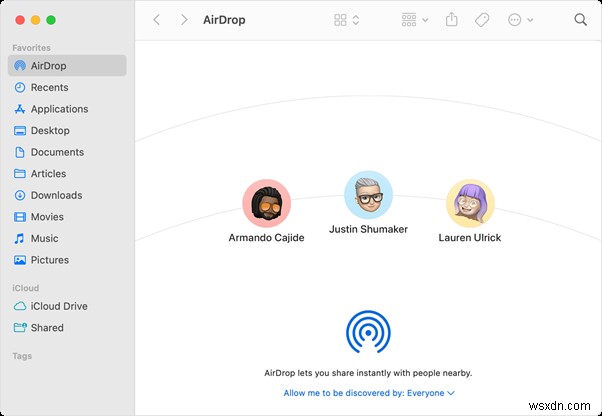Click the Favorites section header

point(31,48)
